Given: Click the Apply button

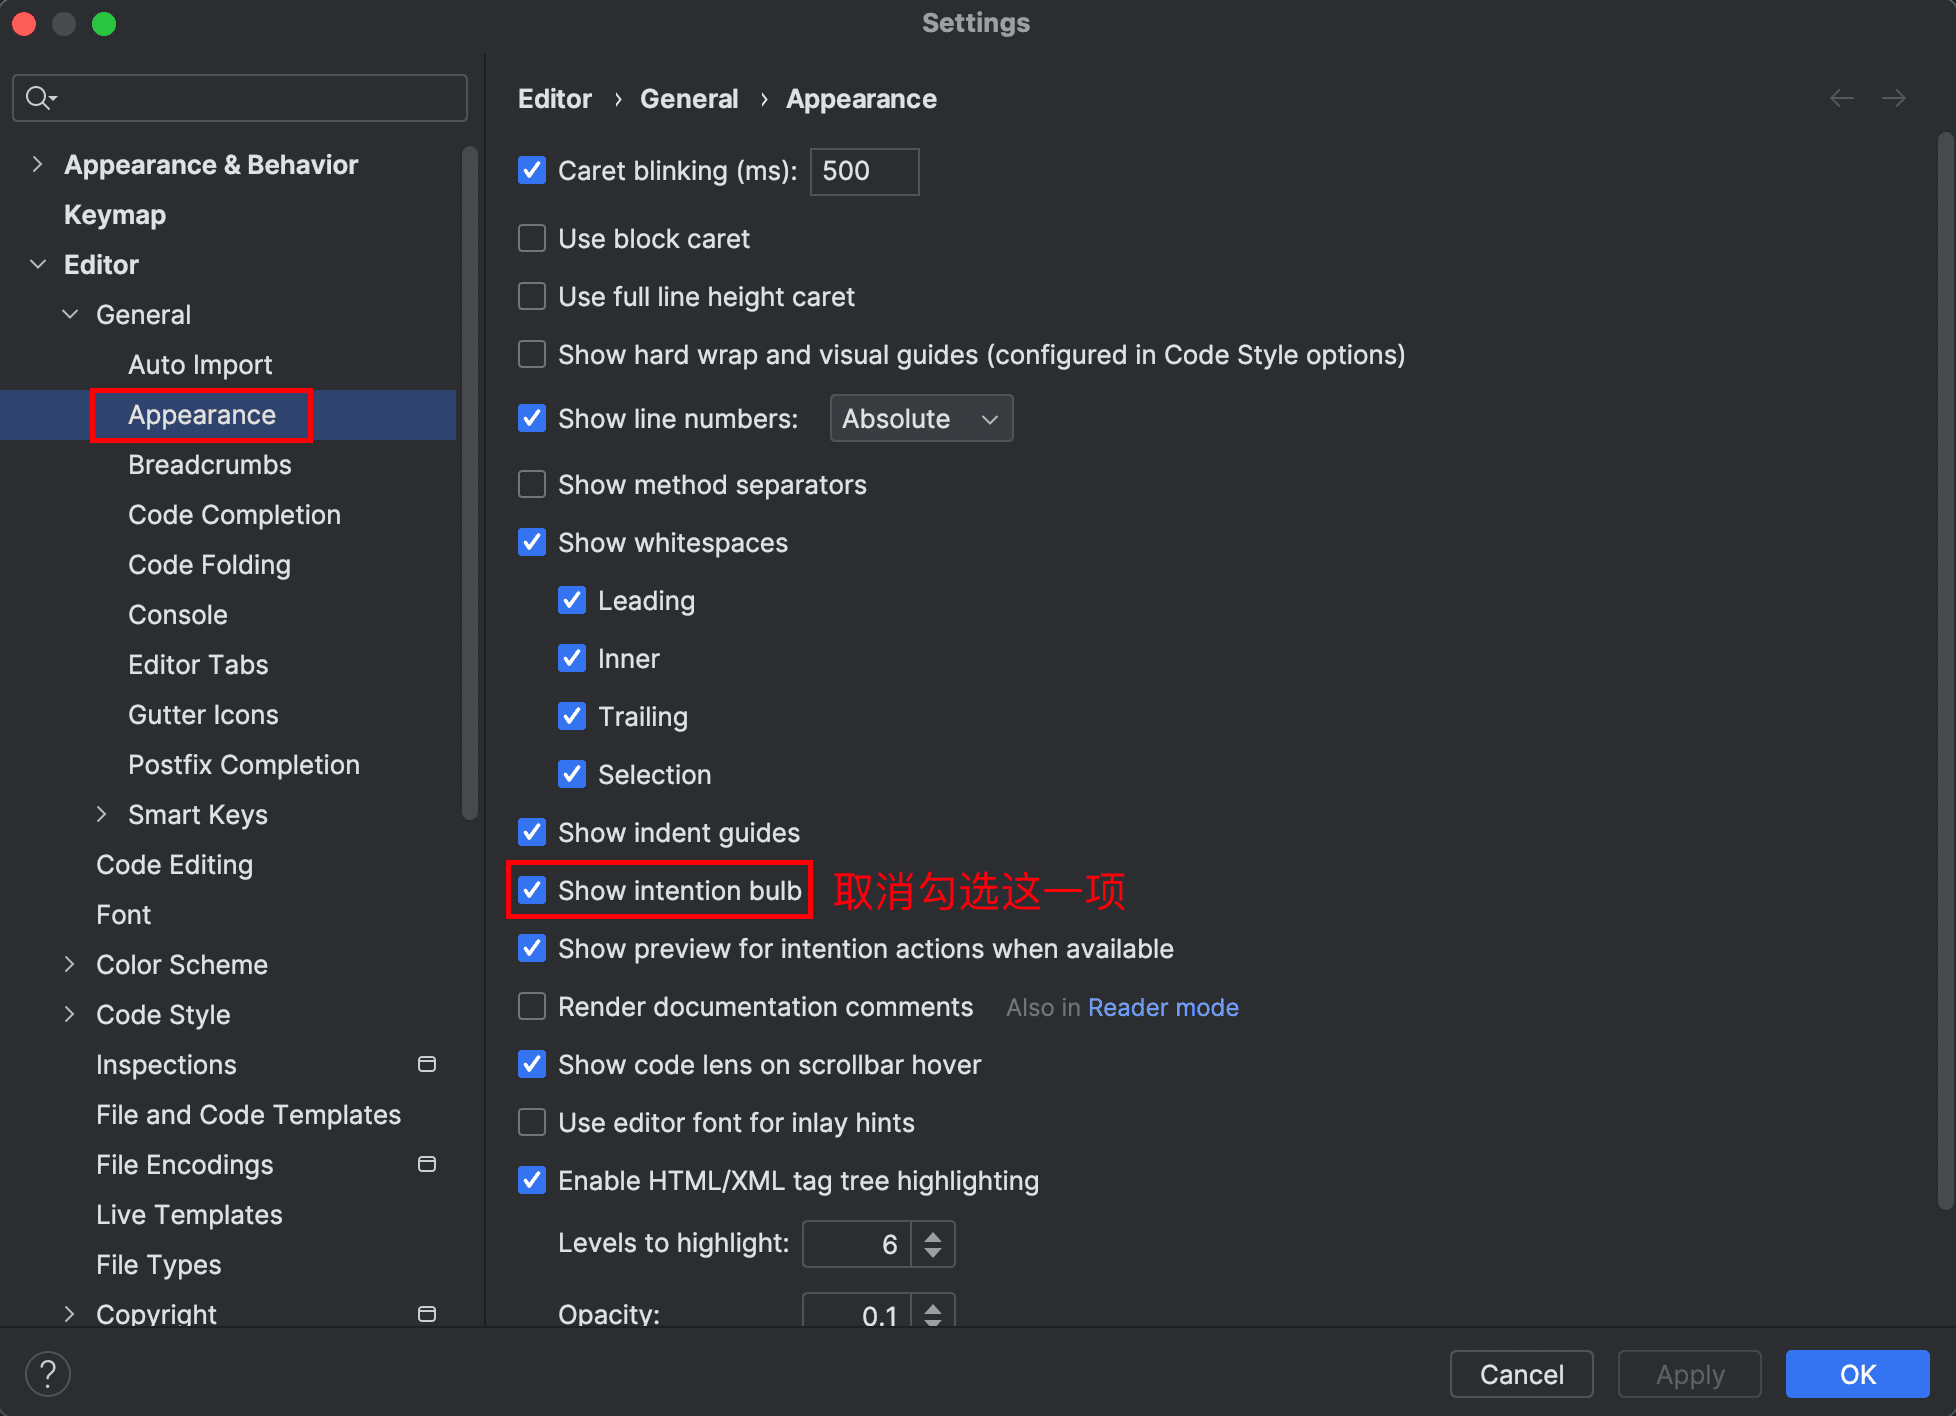Looking at the screenshot, I should [x=1690, y=1374].
